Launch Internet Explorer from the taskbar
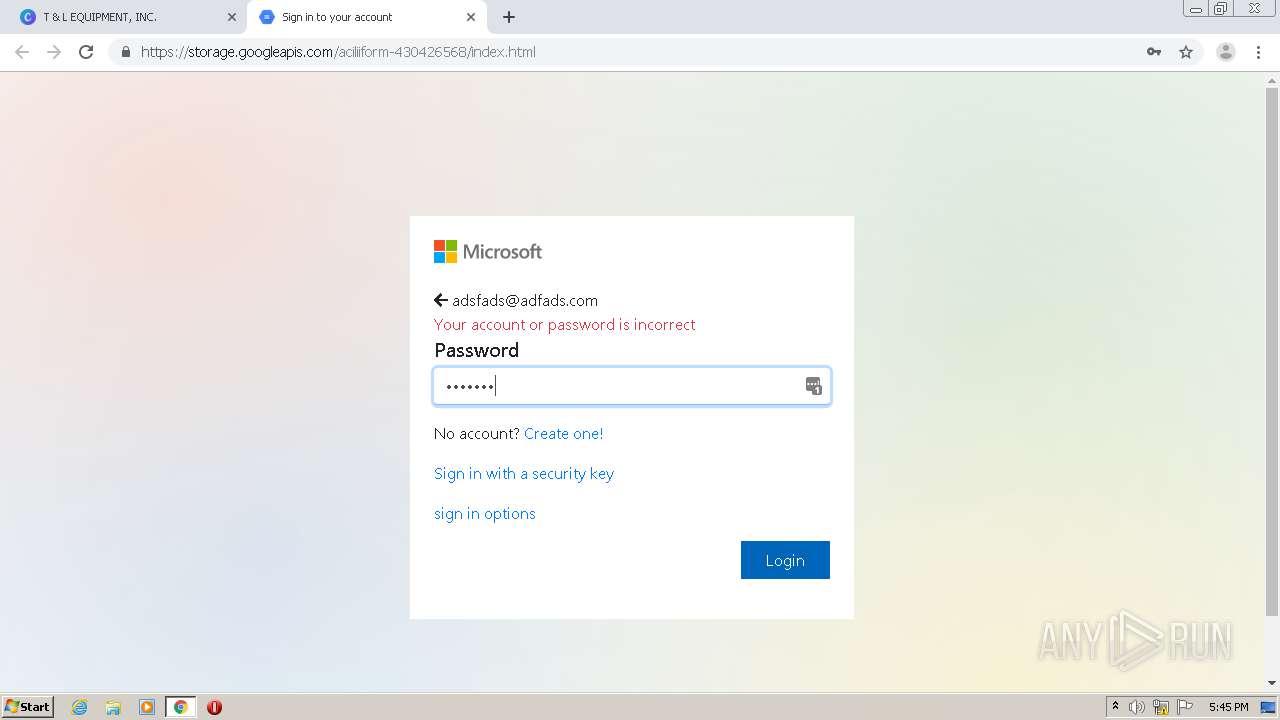The image size is (1280, 720). point(80,707)
